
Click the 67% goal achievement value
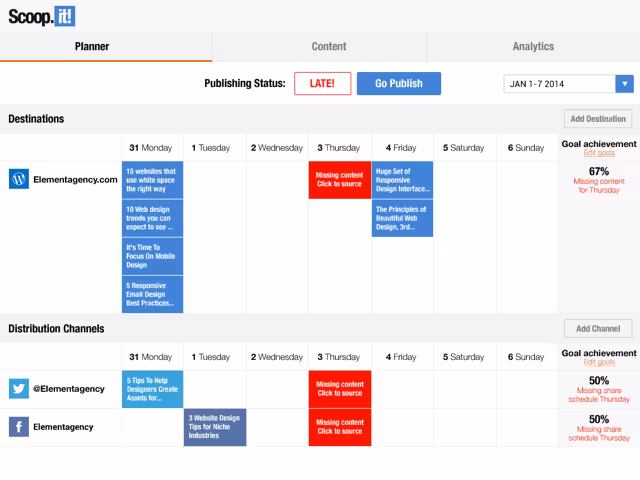tap(599, 171)
